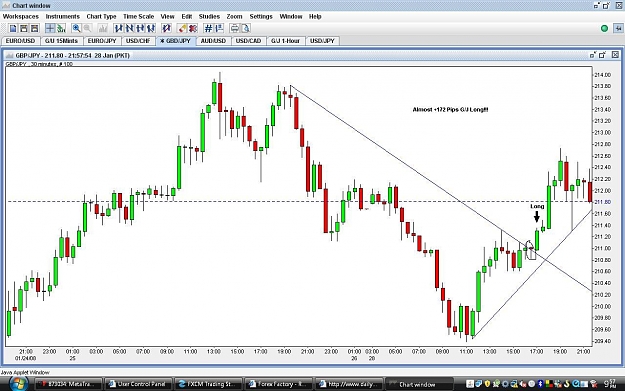Image resolution: width=625 pixels, height=391 pixels.
Task: Click the greyed bar chart icon
Action: point(103,28)
